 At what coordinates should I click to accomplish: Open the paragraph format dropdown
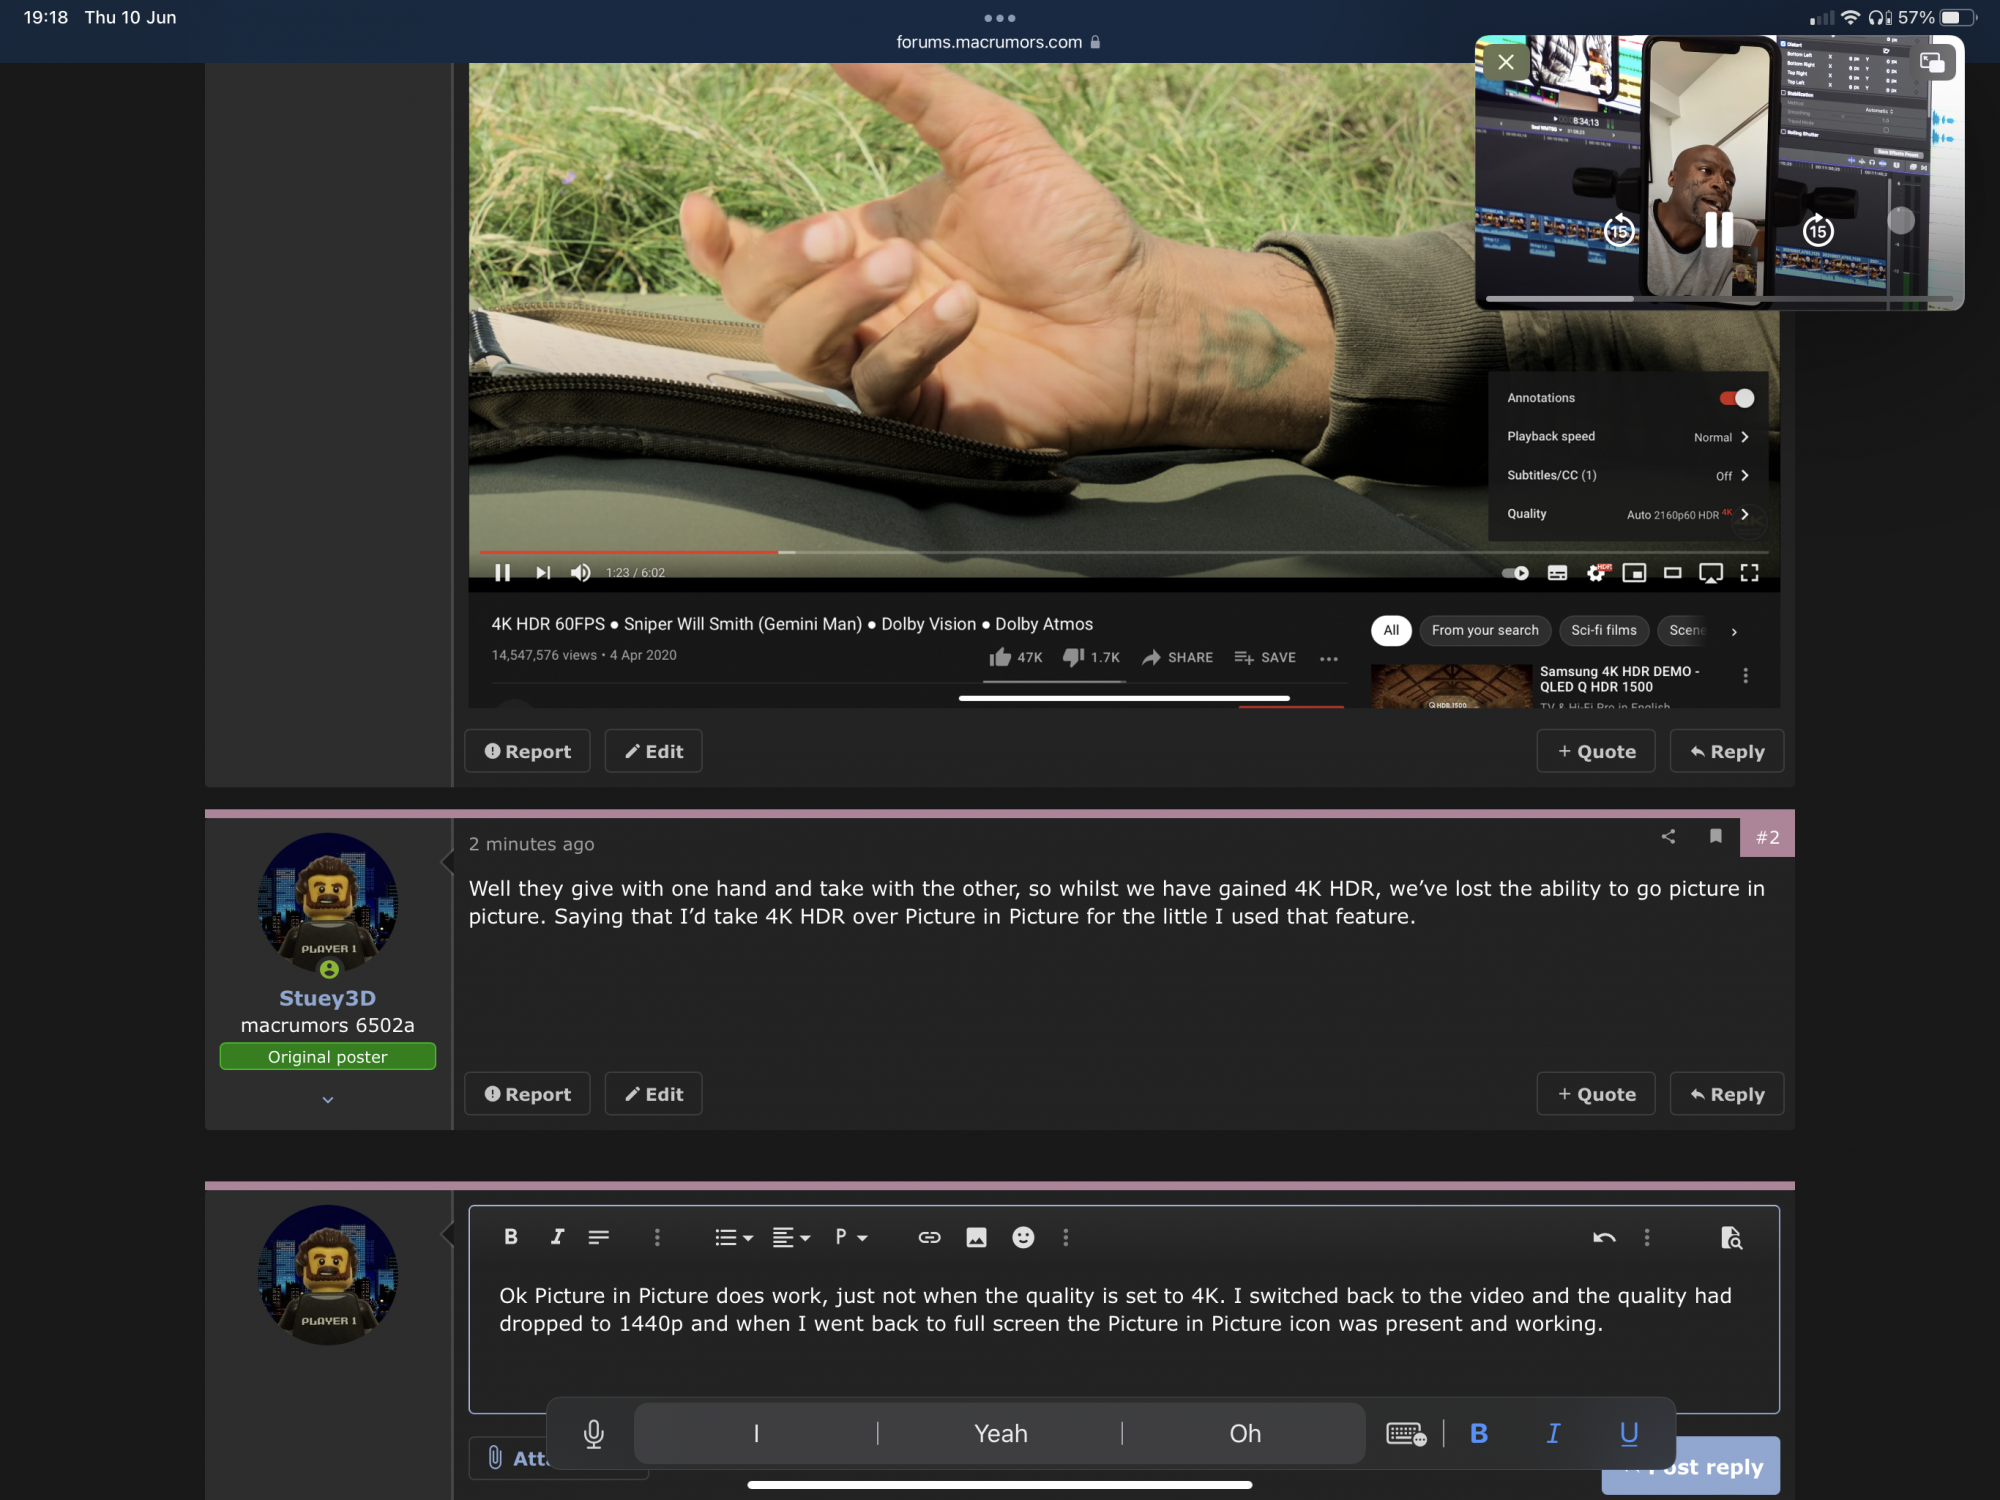pyautogui.click(x=850, y=1237)
